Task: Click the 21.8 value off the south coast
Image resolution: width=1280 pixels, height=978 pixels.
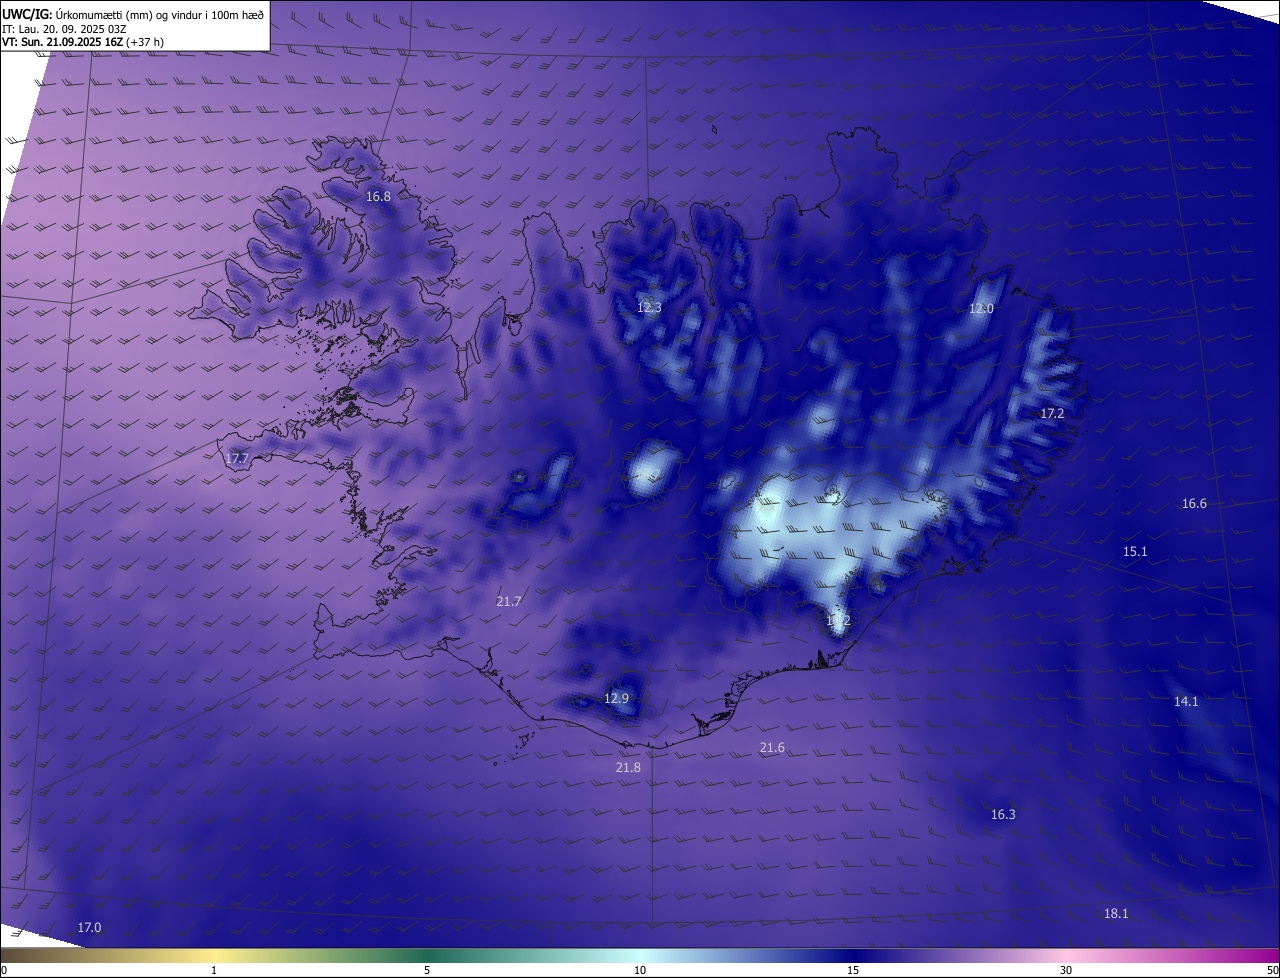Action: coord(627,767)
